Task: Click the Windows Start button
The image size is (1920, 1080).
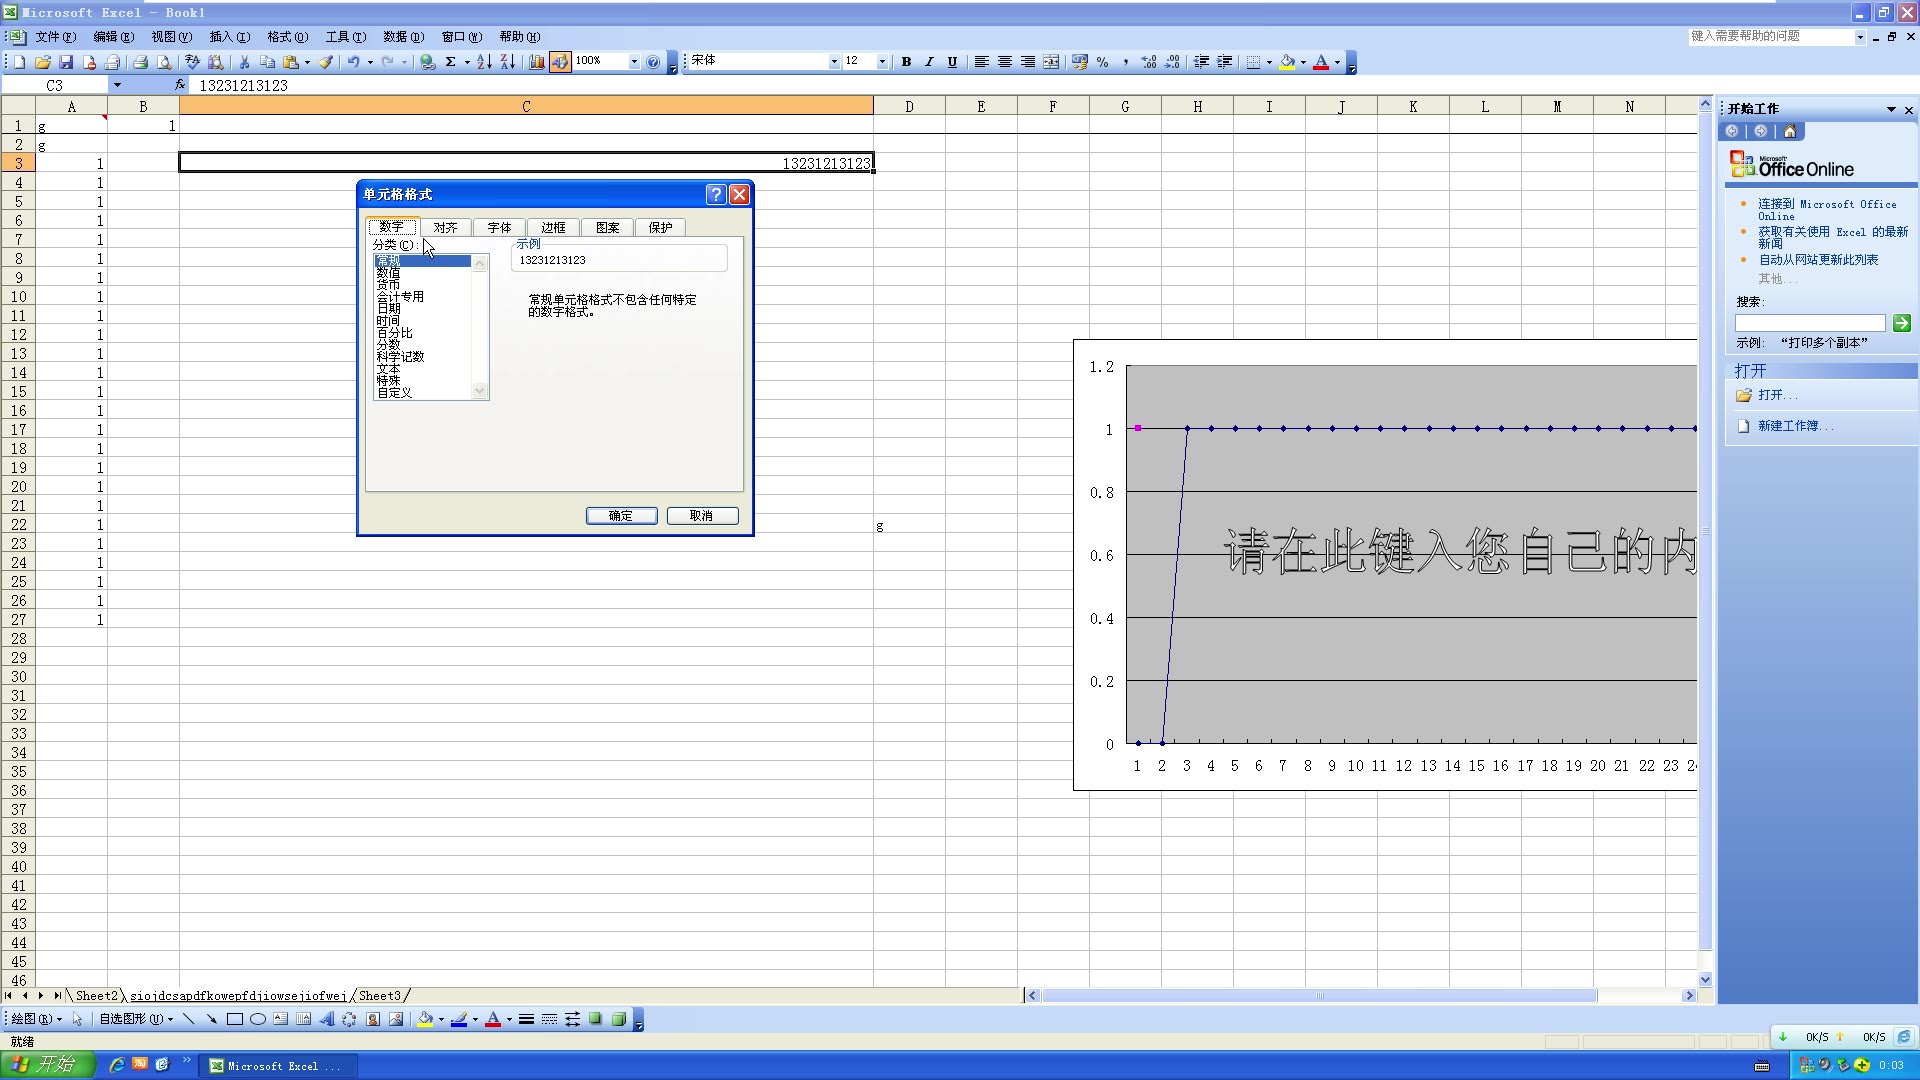Action: (x=47, y=1065)
